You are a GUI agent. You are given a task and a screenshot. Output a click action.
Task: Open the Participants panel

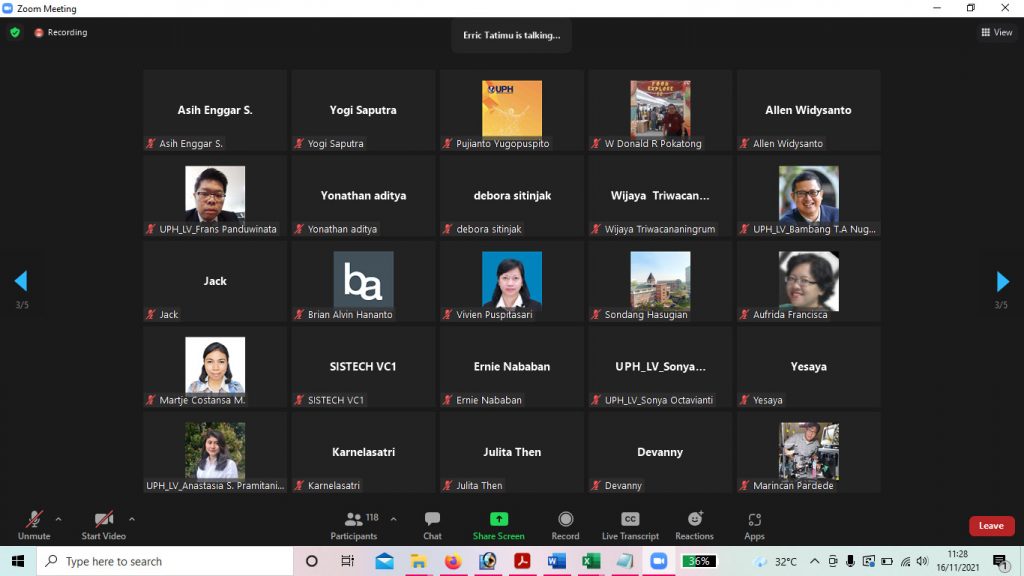(x=354, y=525)
